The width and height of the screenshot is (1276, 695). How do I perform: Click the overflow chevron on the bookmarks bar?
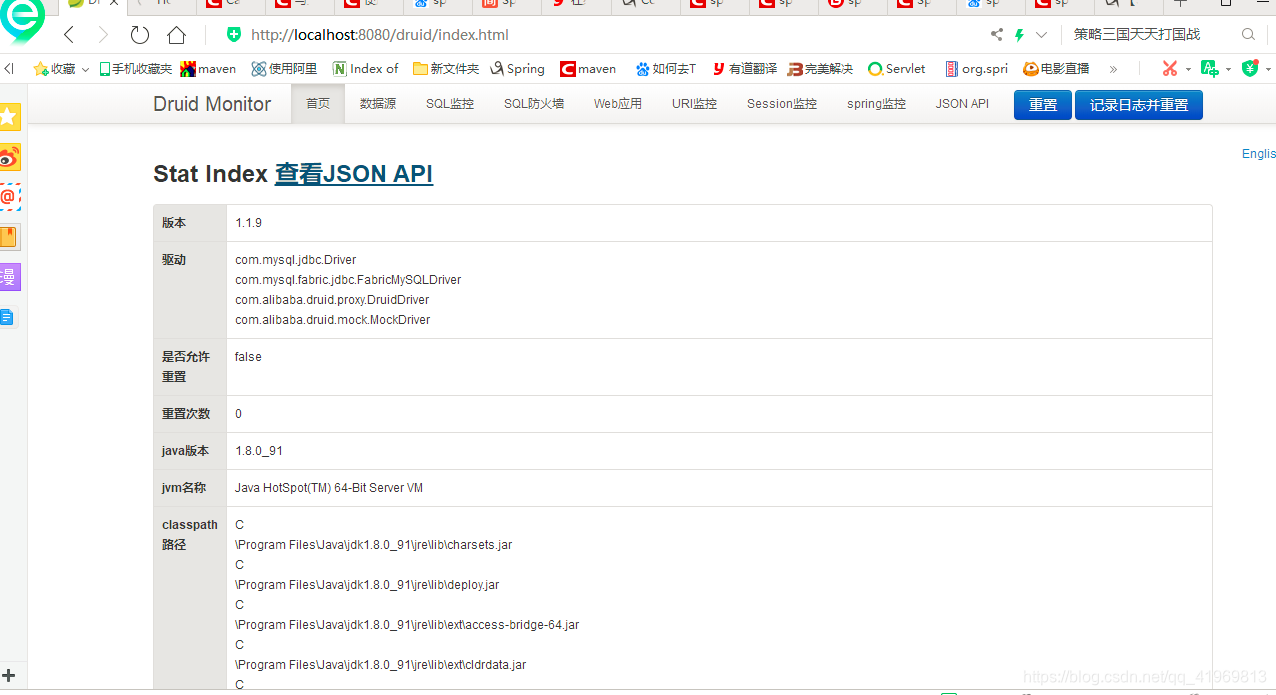[x=1113, y=68]
